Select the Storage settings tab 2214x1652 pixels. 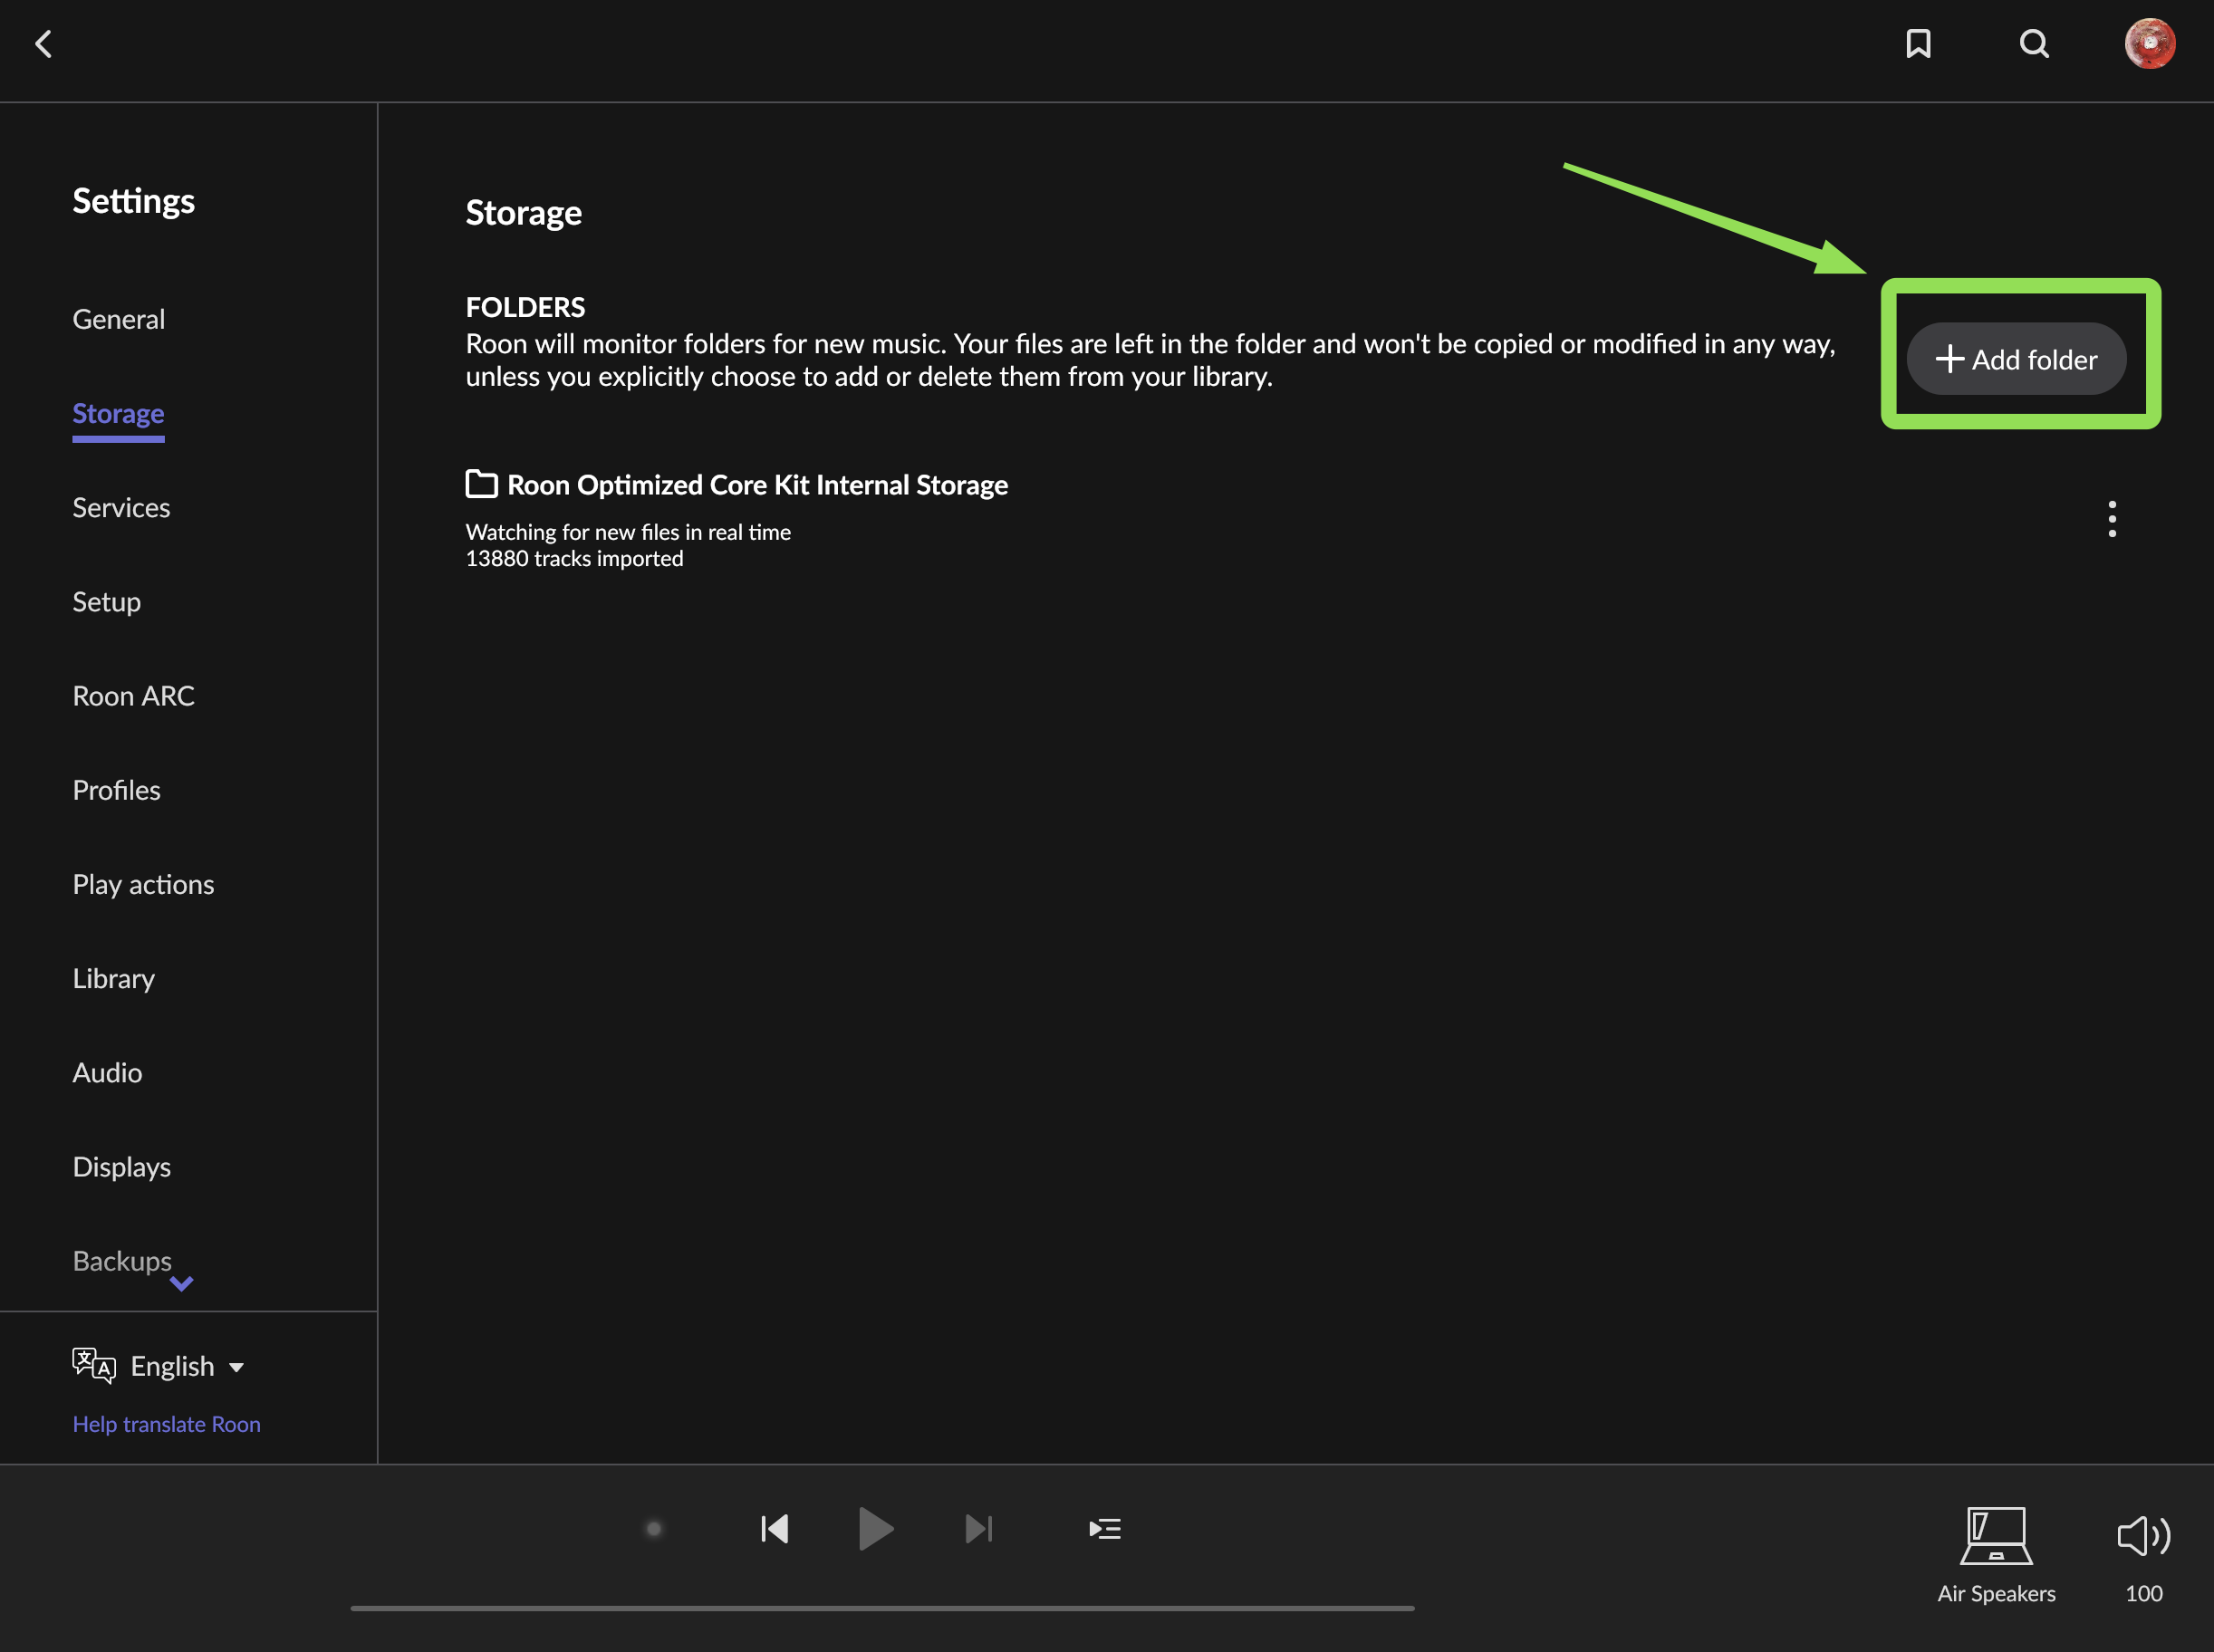[118, 413]
